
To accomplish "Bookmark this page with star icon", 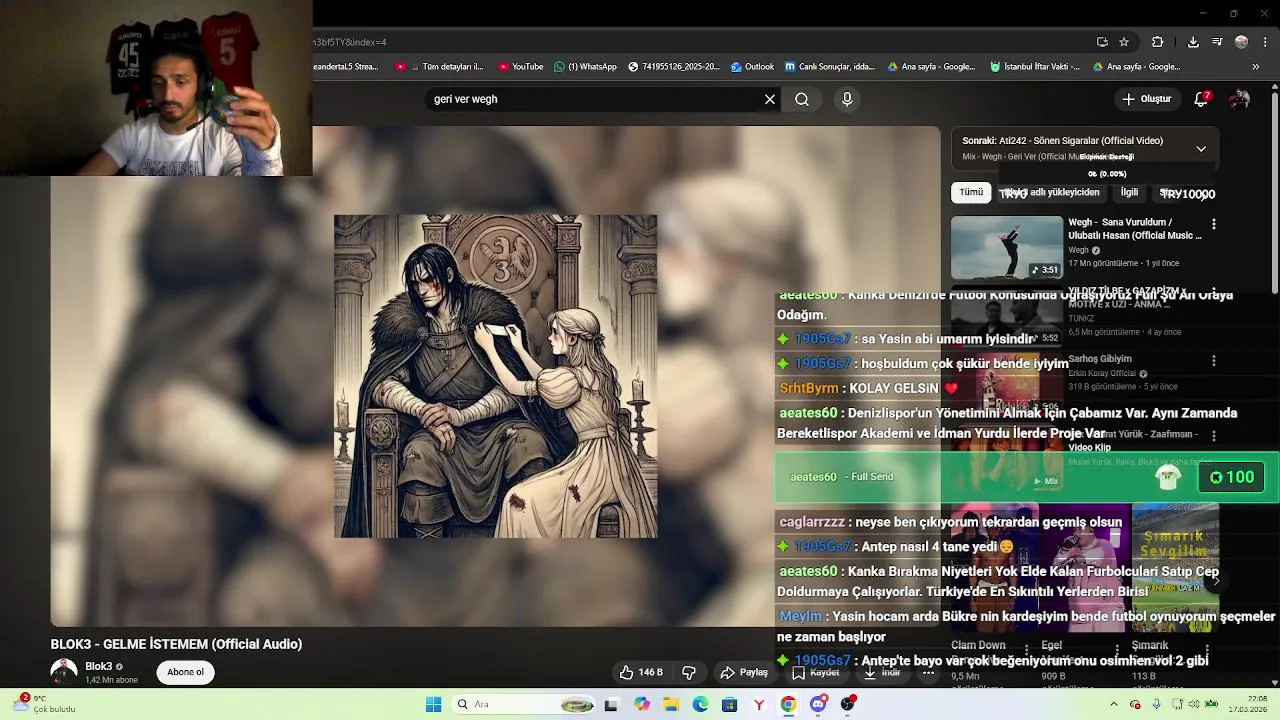I will pyautogui.click(x=1124, y=42).
